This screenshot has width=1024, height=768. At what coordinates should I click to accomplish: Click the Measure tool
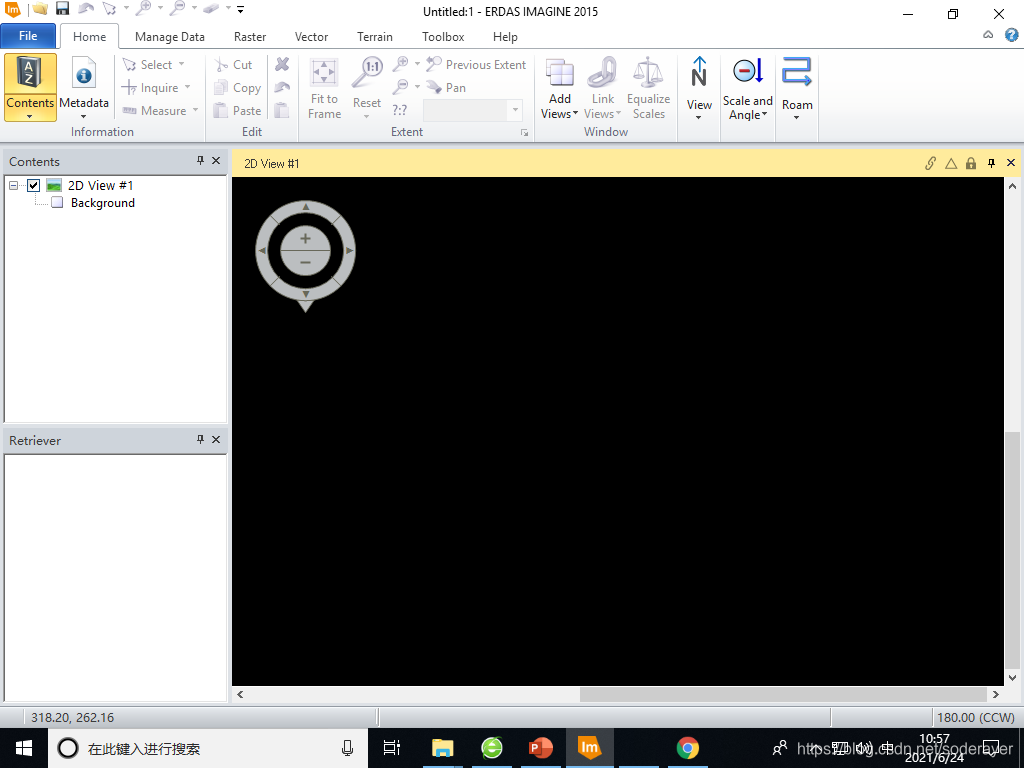154,110
